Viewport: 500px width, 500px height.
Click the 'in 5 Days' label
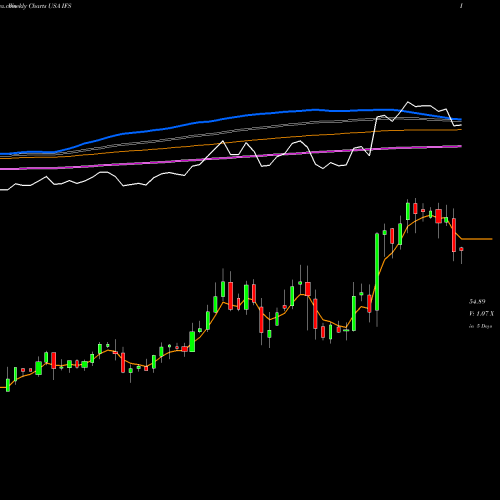tap(481, 326)
